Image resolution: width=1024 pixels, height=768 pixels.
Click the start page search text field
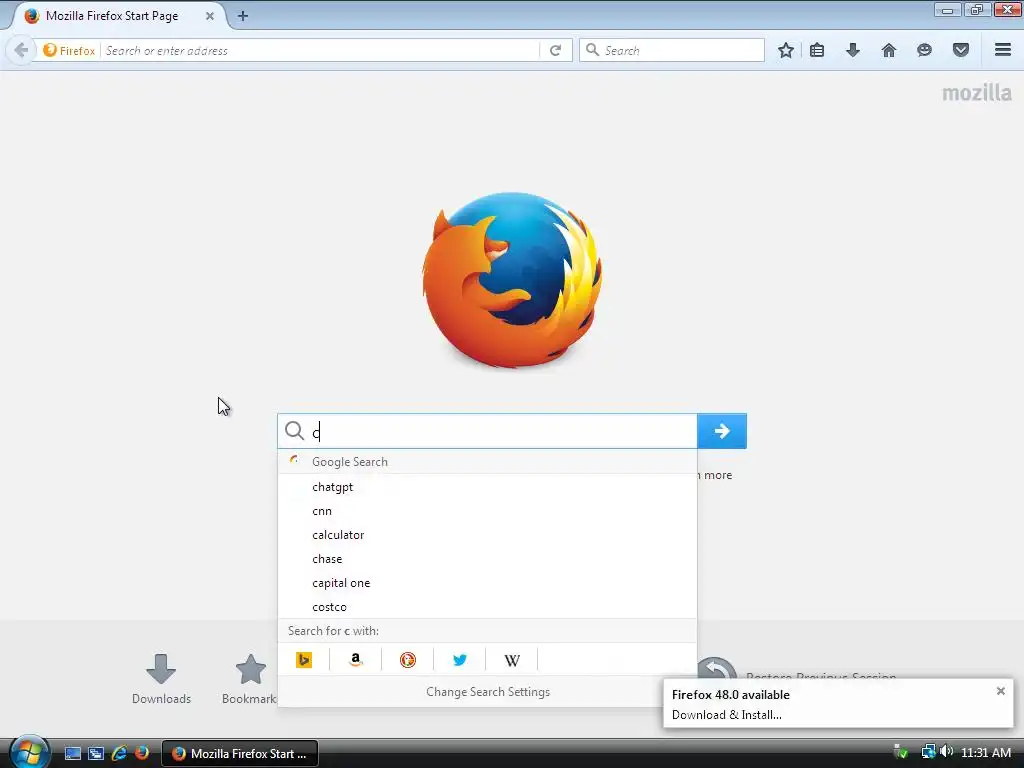pos(487,431)
